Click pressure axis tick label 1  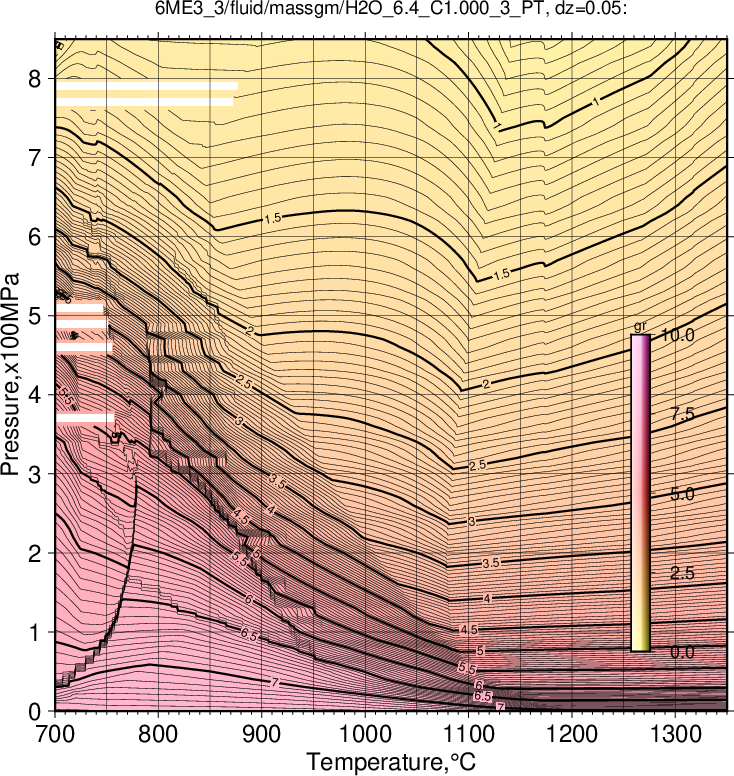35,632
